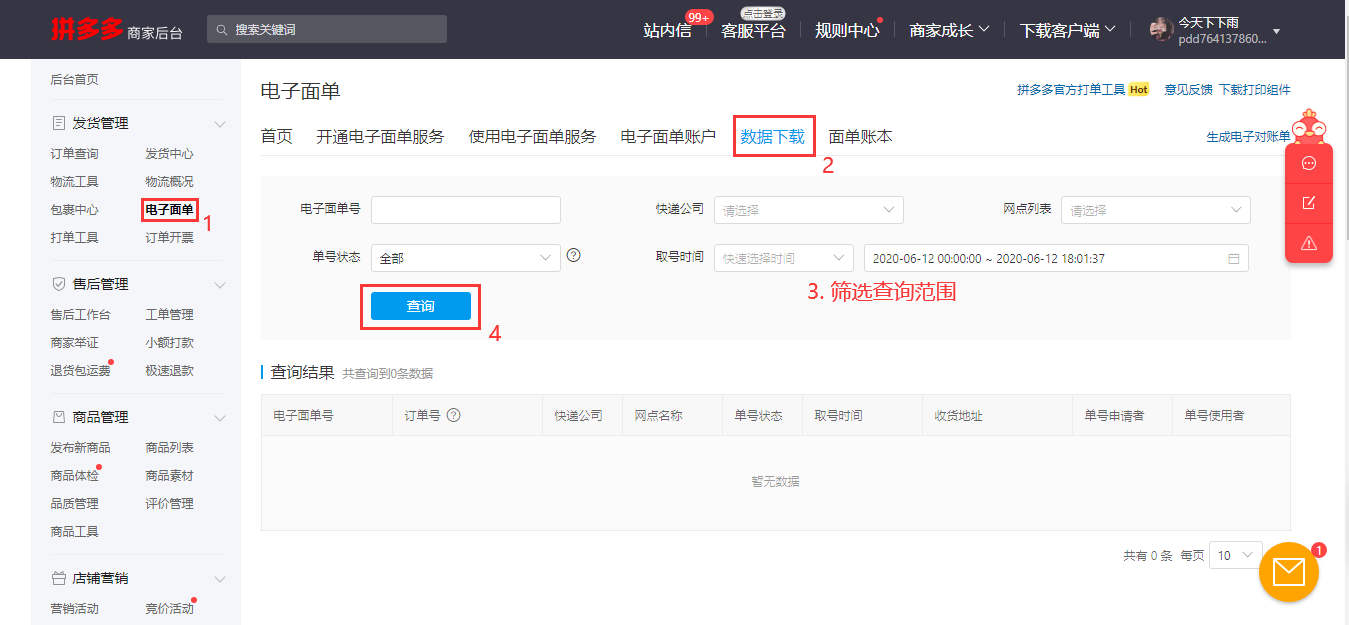1349x625 pixels.
Task: Open 发布新商品 in the sidebar
Action: tap(81, 448)
